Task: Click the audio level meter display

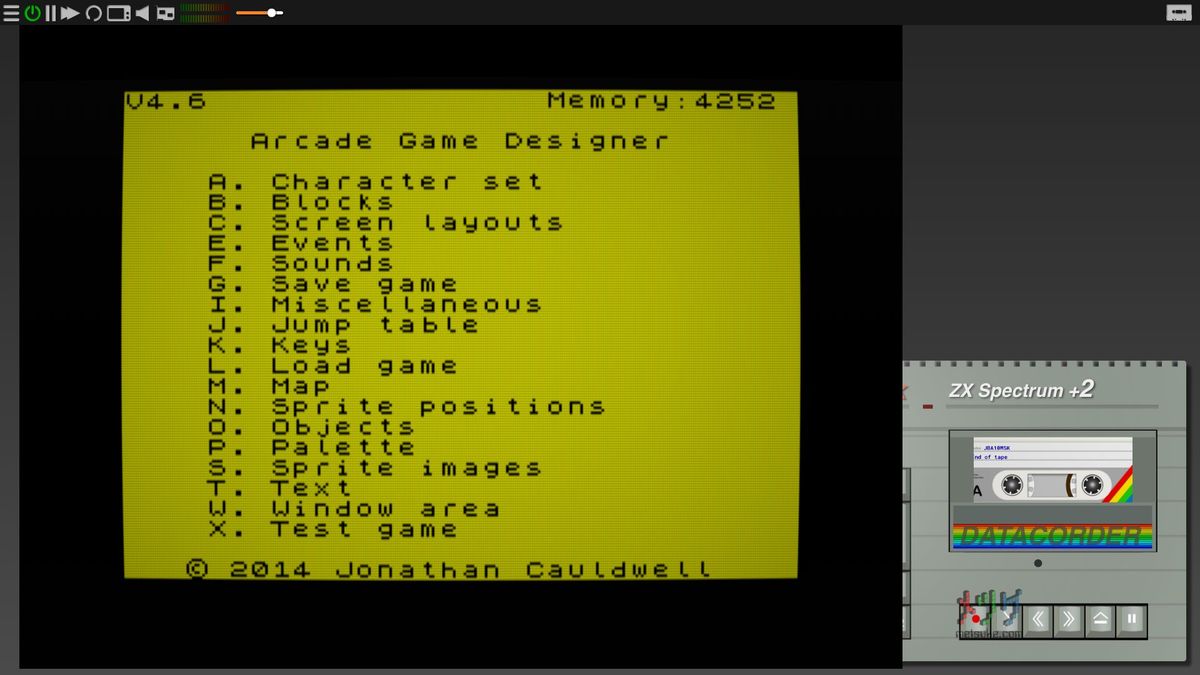Action: click(205, 13)
